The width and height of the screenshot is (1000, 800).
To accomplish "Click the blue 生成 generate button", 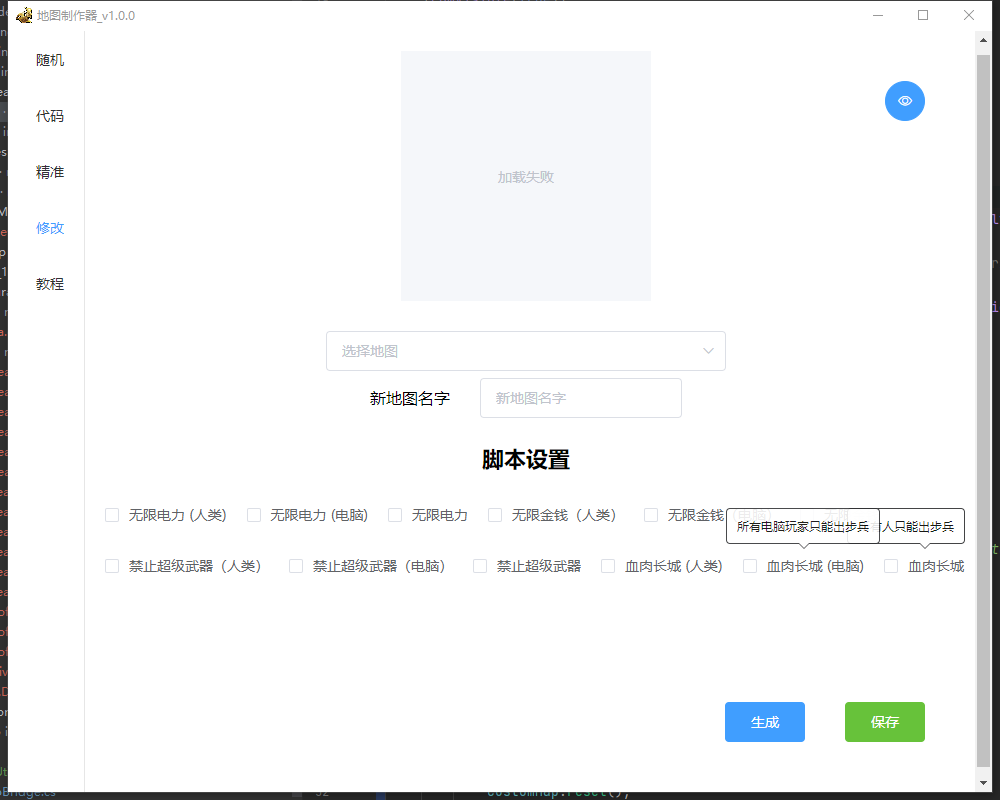I will point(764,721).
